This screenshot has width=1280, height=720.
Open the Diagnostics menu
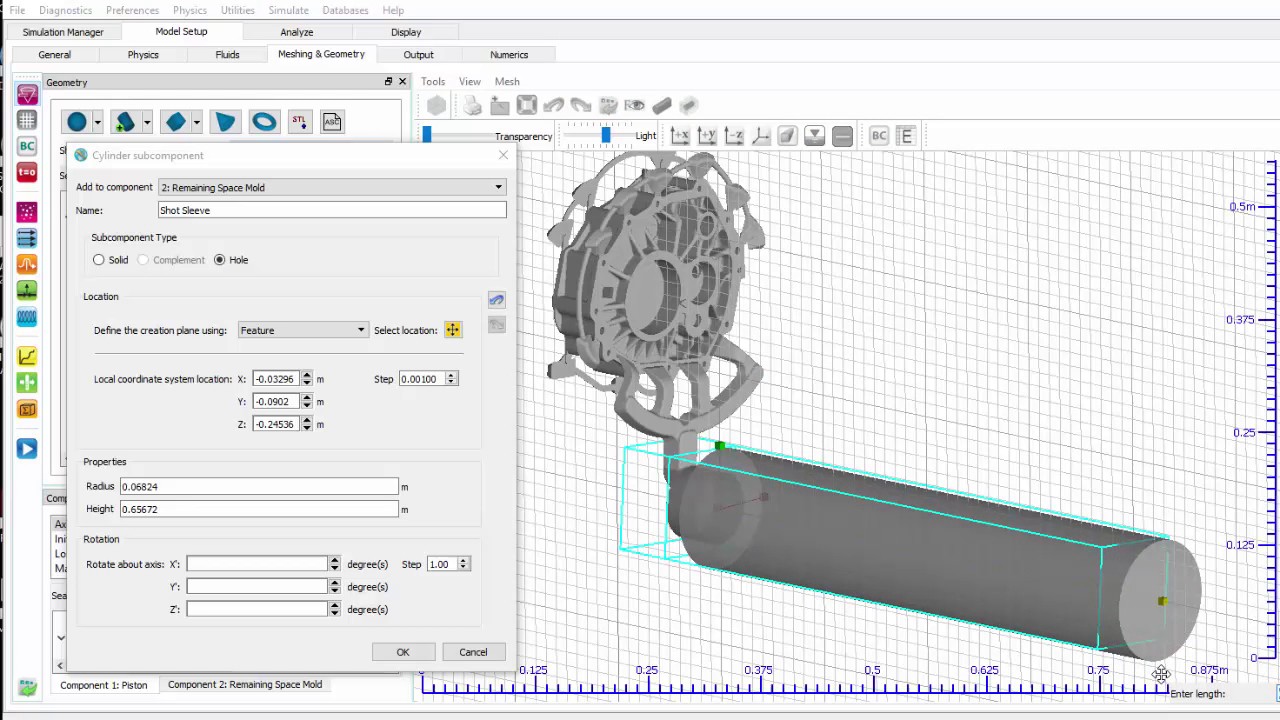(65, 10)
